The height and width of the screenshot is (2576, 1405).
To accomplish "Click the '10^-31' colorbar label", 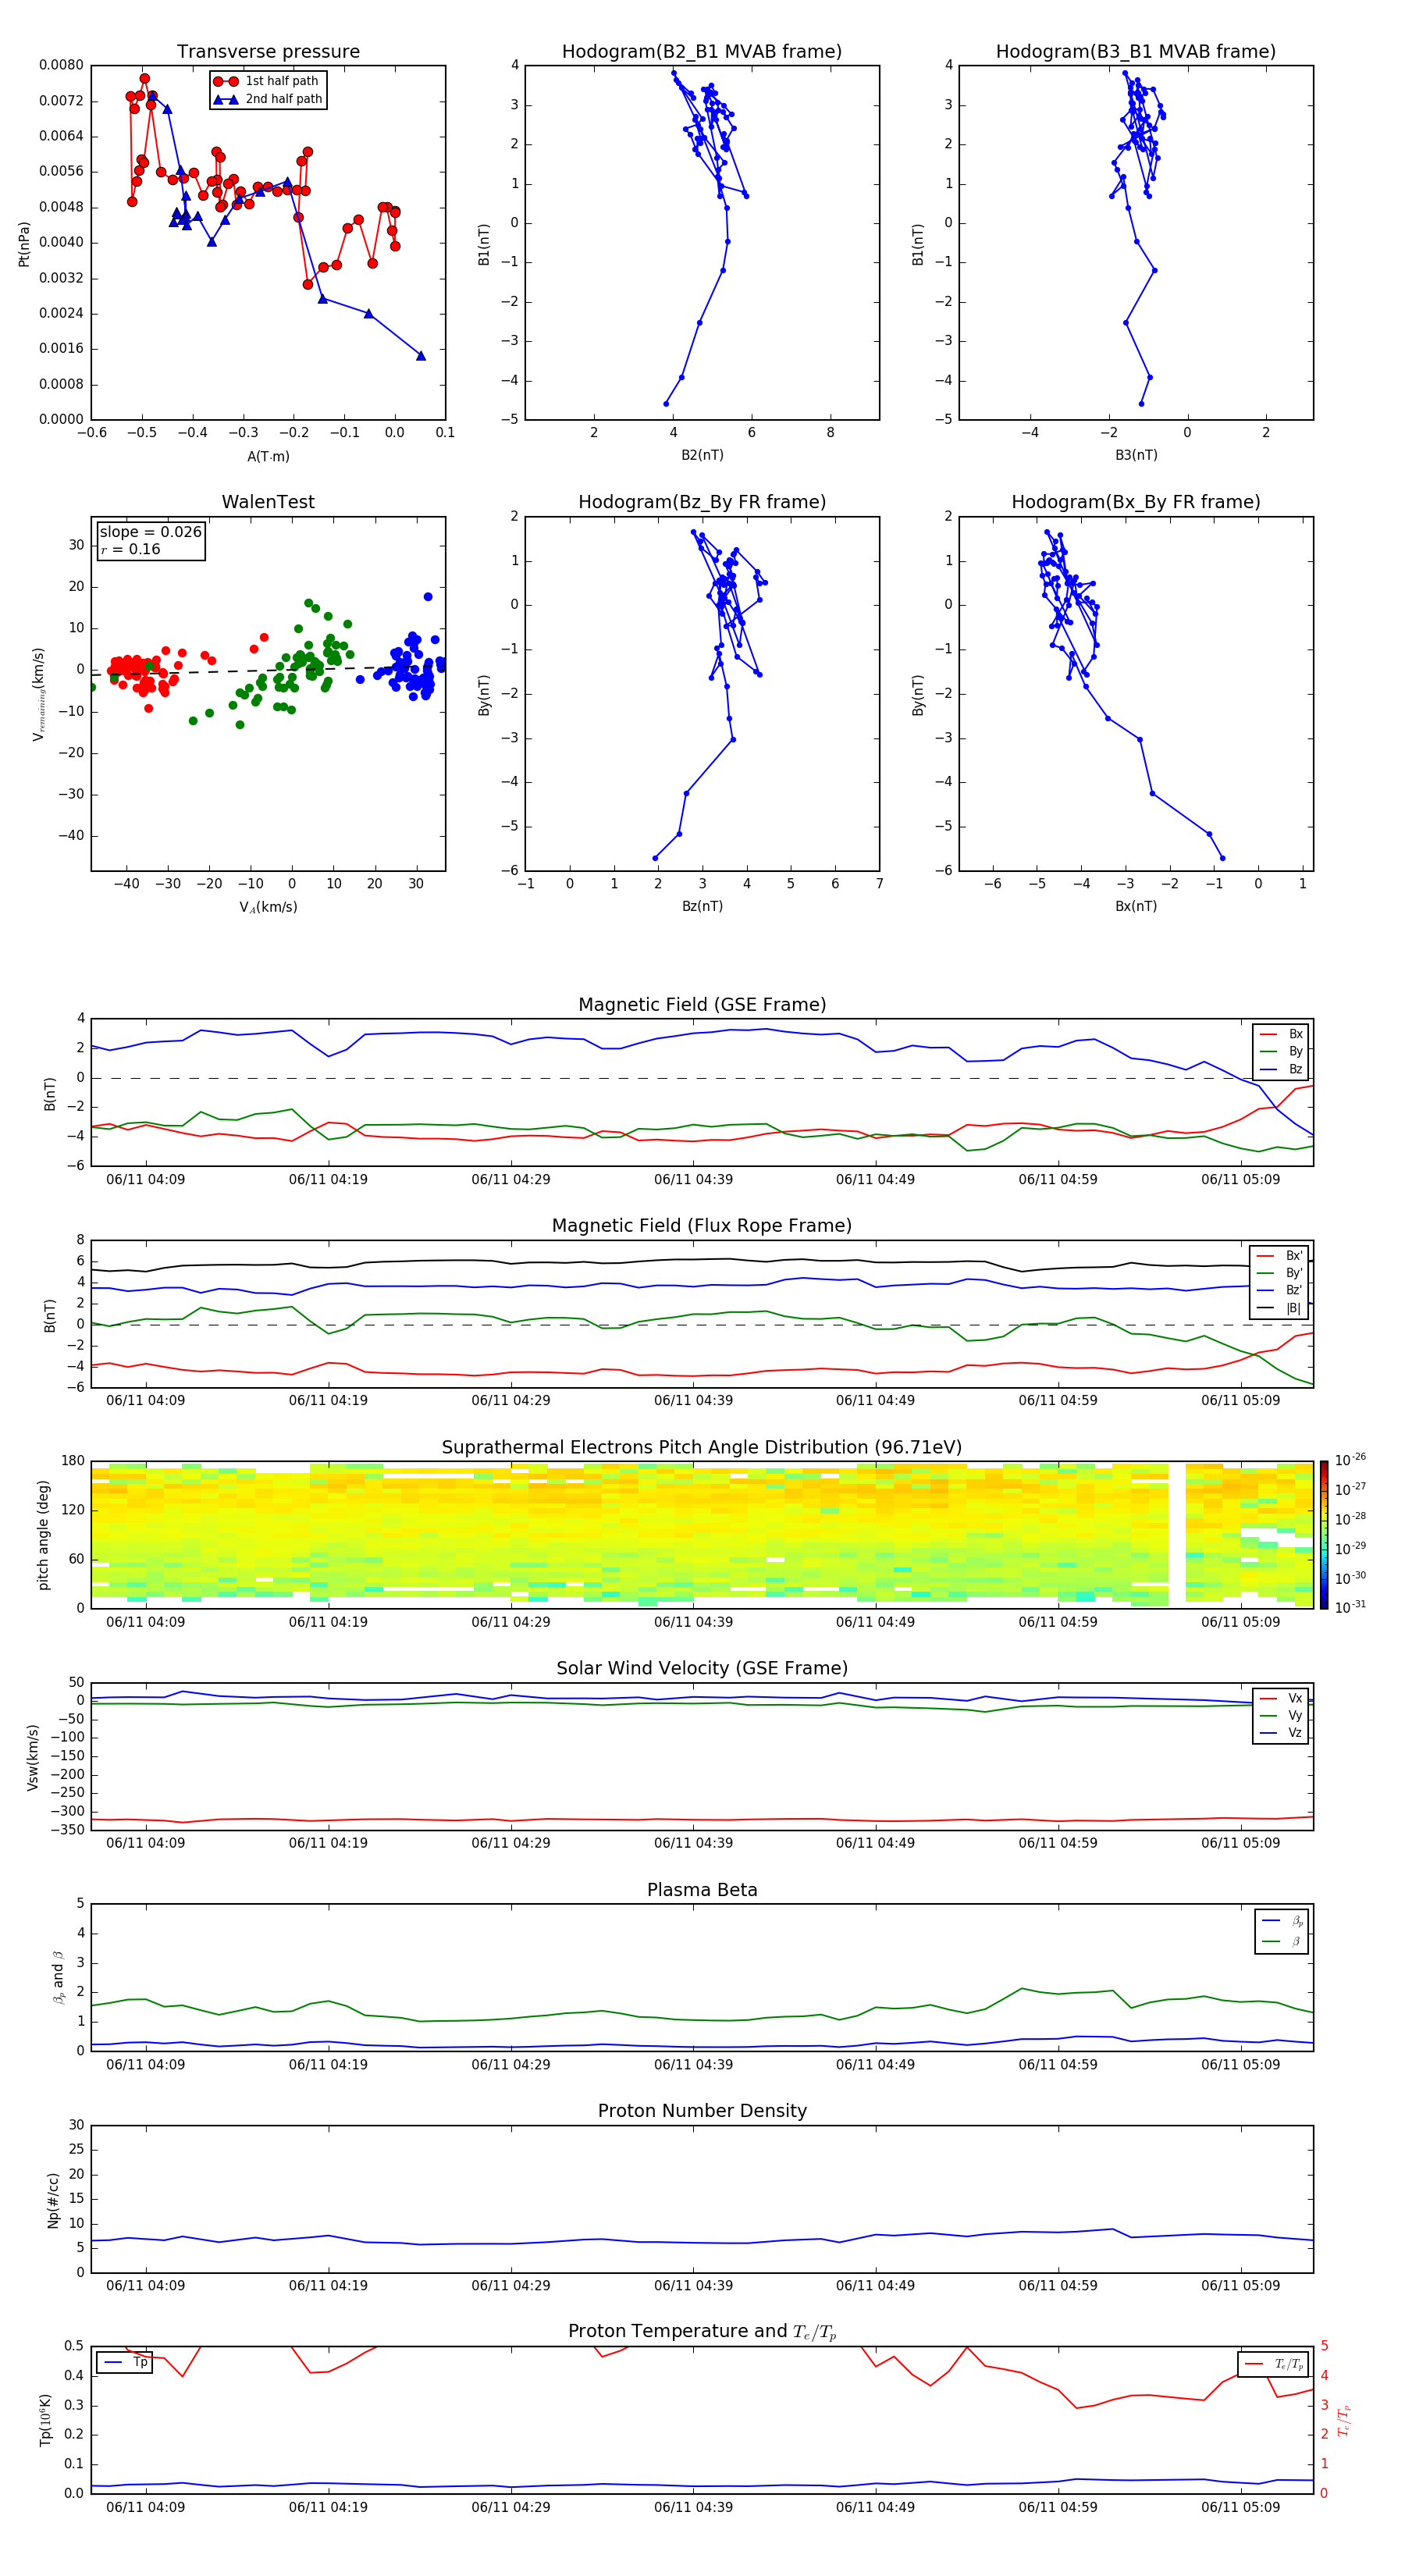I will click(1350, 1608).
